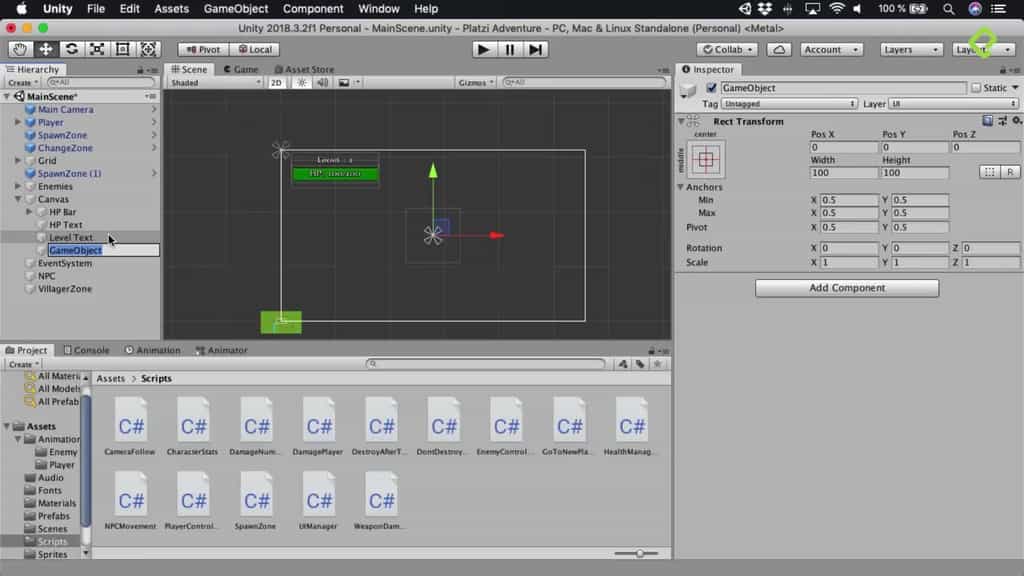Open the UIManager script in Scripts folder
Viewport: 1024px width, 576px height.
tap(319, 497)
